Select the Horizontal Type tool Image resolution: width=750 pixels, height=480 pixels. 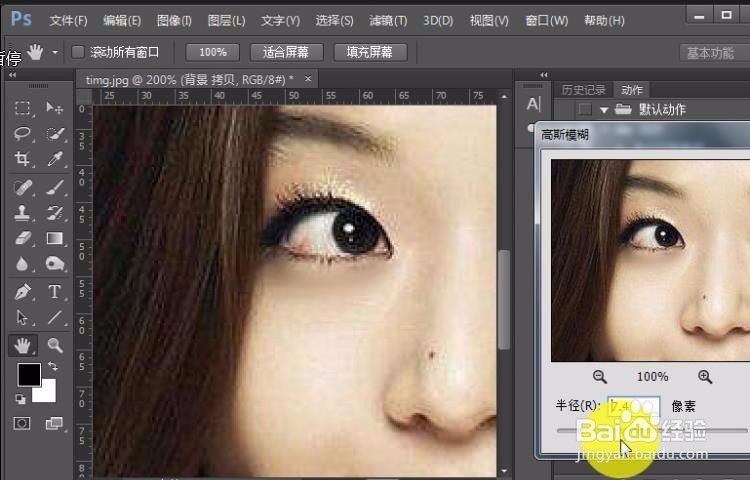click(55, 291)
